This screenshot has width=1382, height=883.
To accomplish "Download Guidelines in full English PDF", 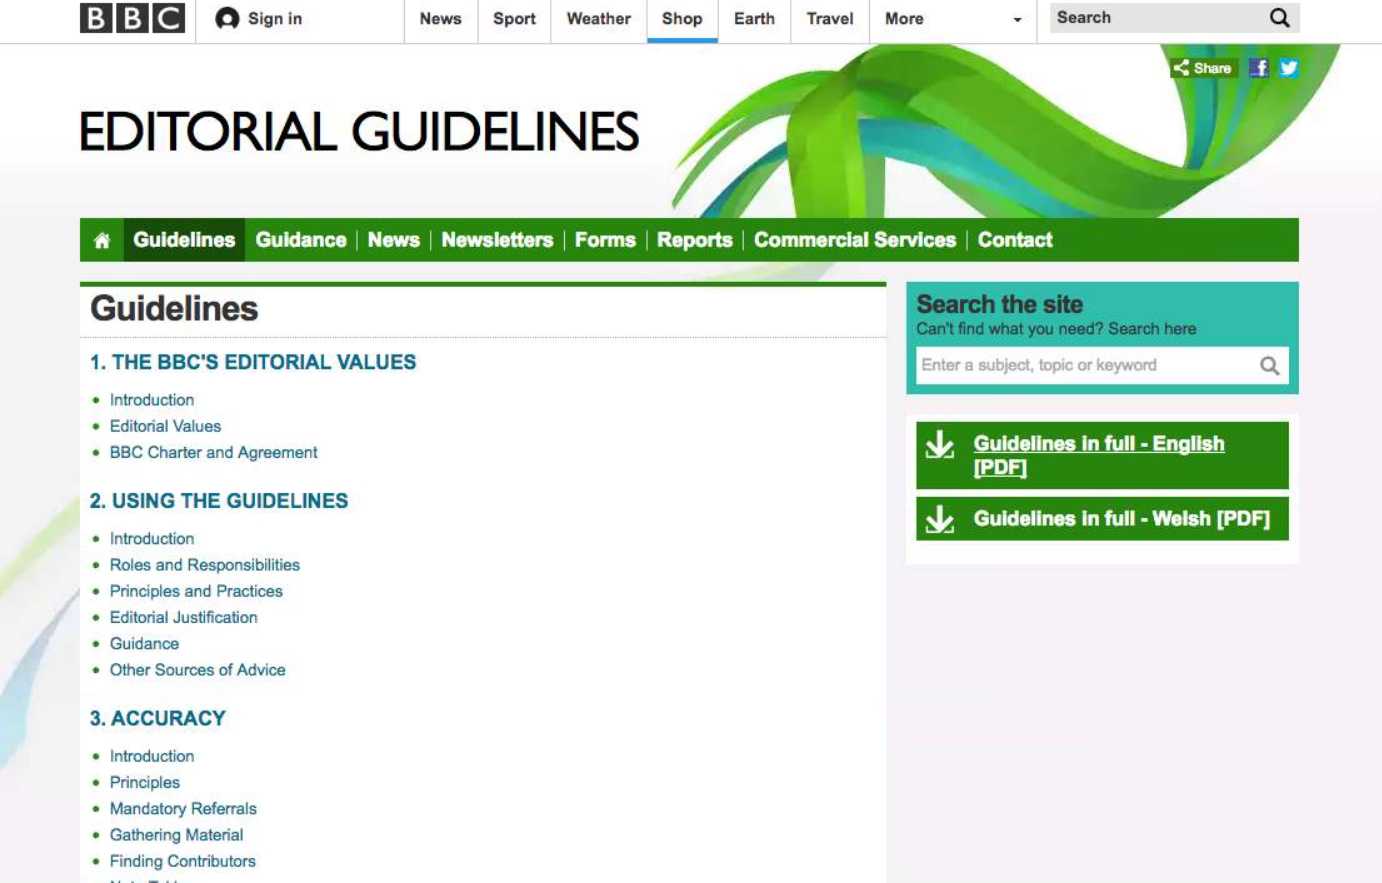I will [x=1098, y=455].
